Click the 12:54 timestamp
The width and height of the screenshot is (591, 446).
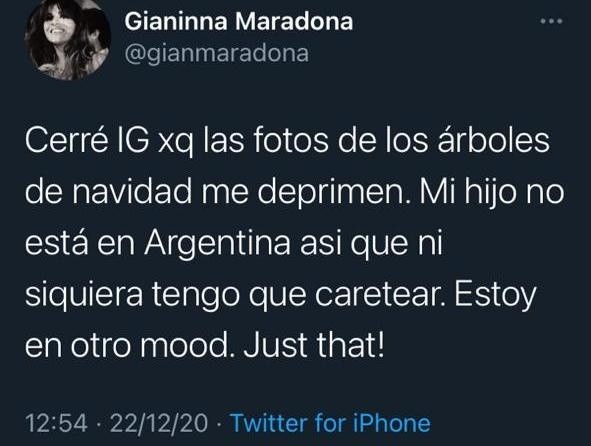pyautogui.click(x=56, y=423)
